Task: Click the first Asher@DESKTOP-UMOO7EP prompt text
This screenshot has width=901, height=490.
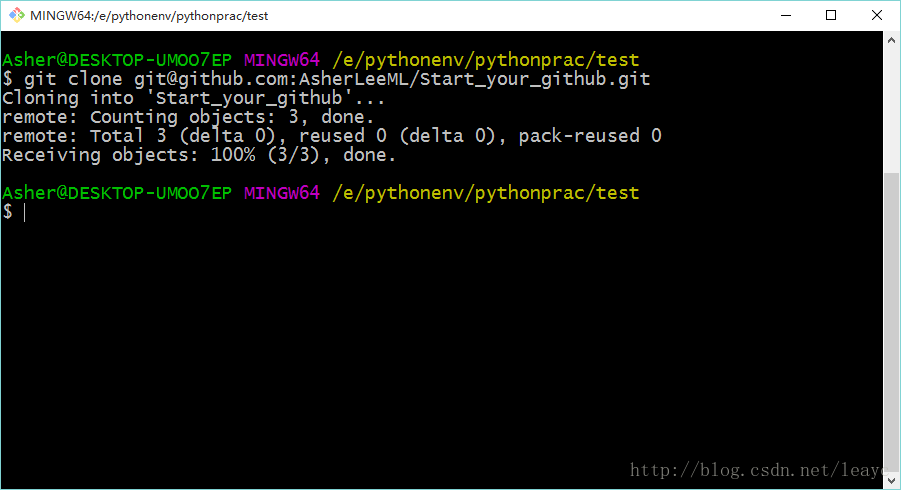Action: 117,60
